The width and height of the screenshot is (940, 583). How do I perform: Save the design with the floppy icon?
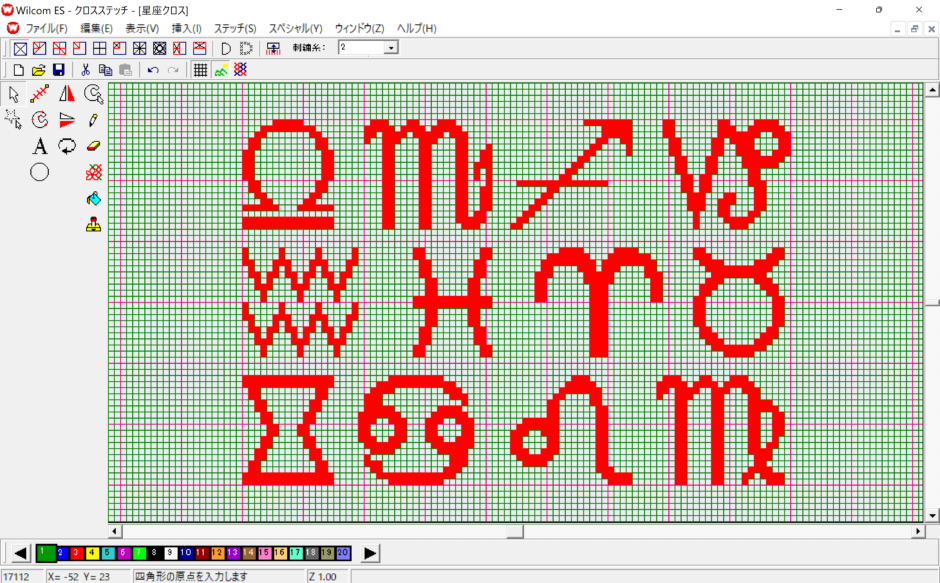pyautogui.click(x=59, y=70)
